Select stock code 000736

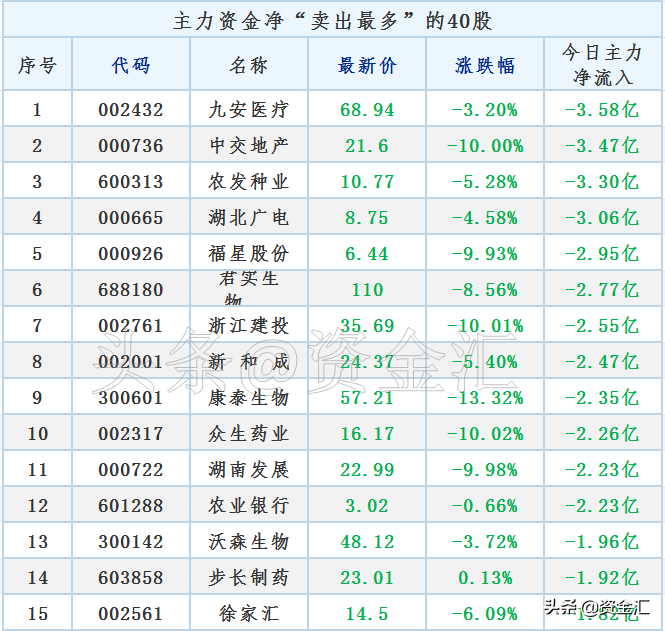click(131, 146)
